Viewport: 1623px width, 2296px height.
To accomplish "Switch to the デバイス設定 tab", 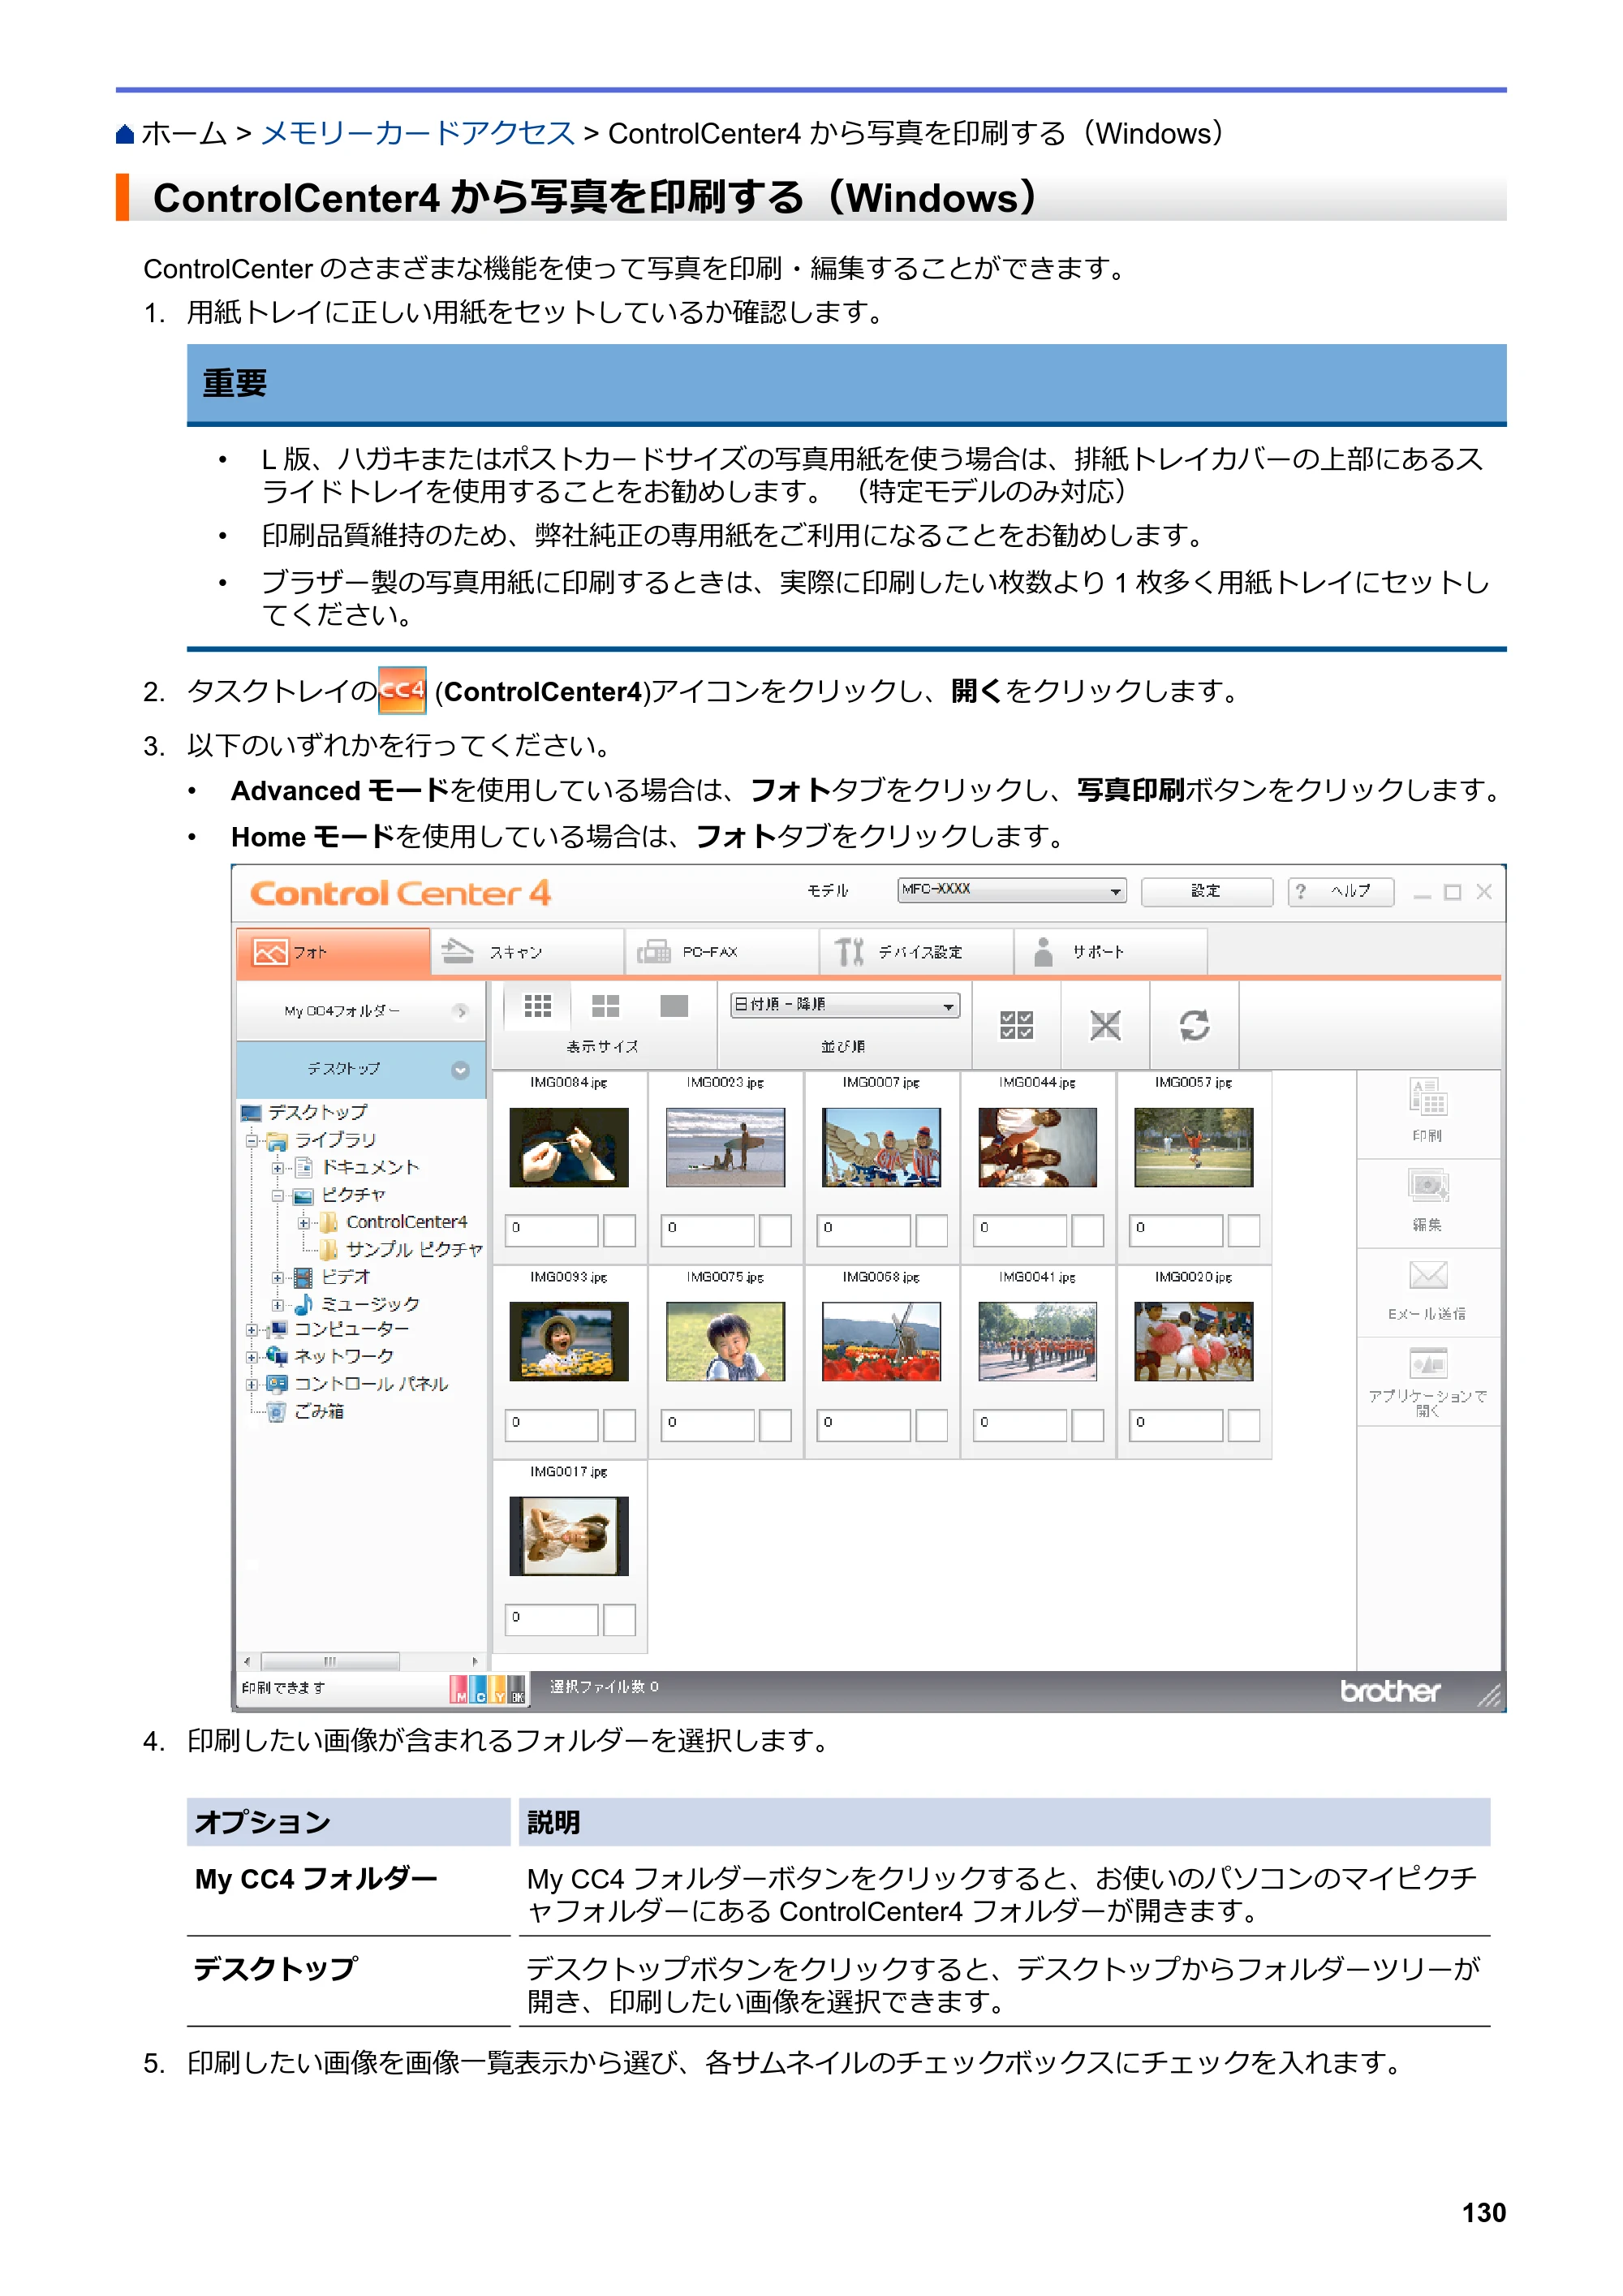I will point(916,952).
